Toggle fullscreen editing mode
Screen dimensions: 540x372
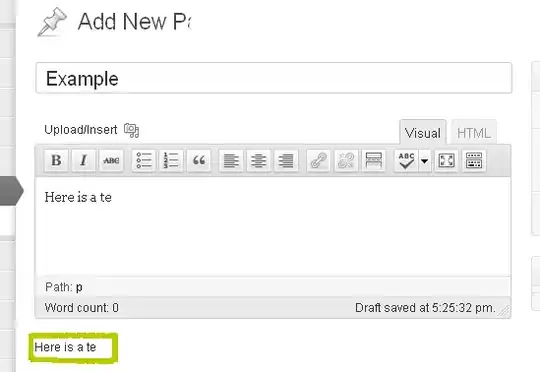tap(446, 160)
